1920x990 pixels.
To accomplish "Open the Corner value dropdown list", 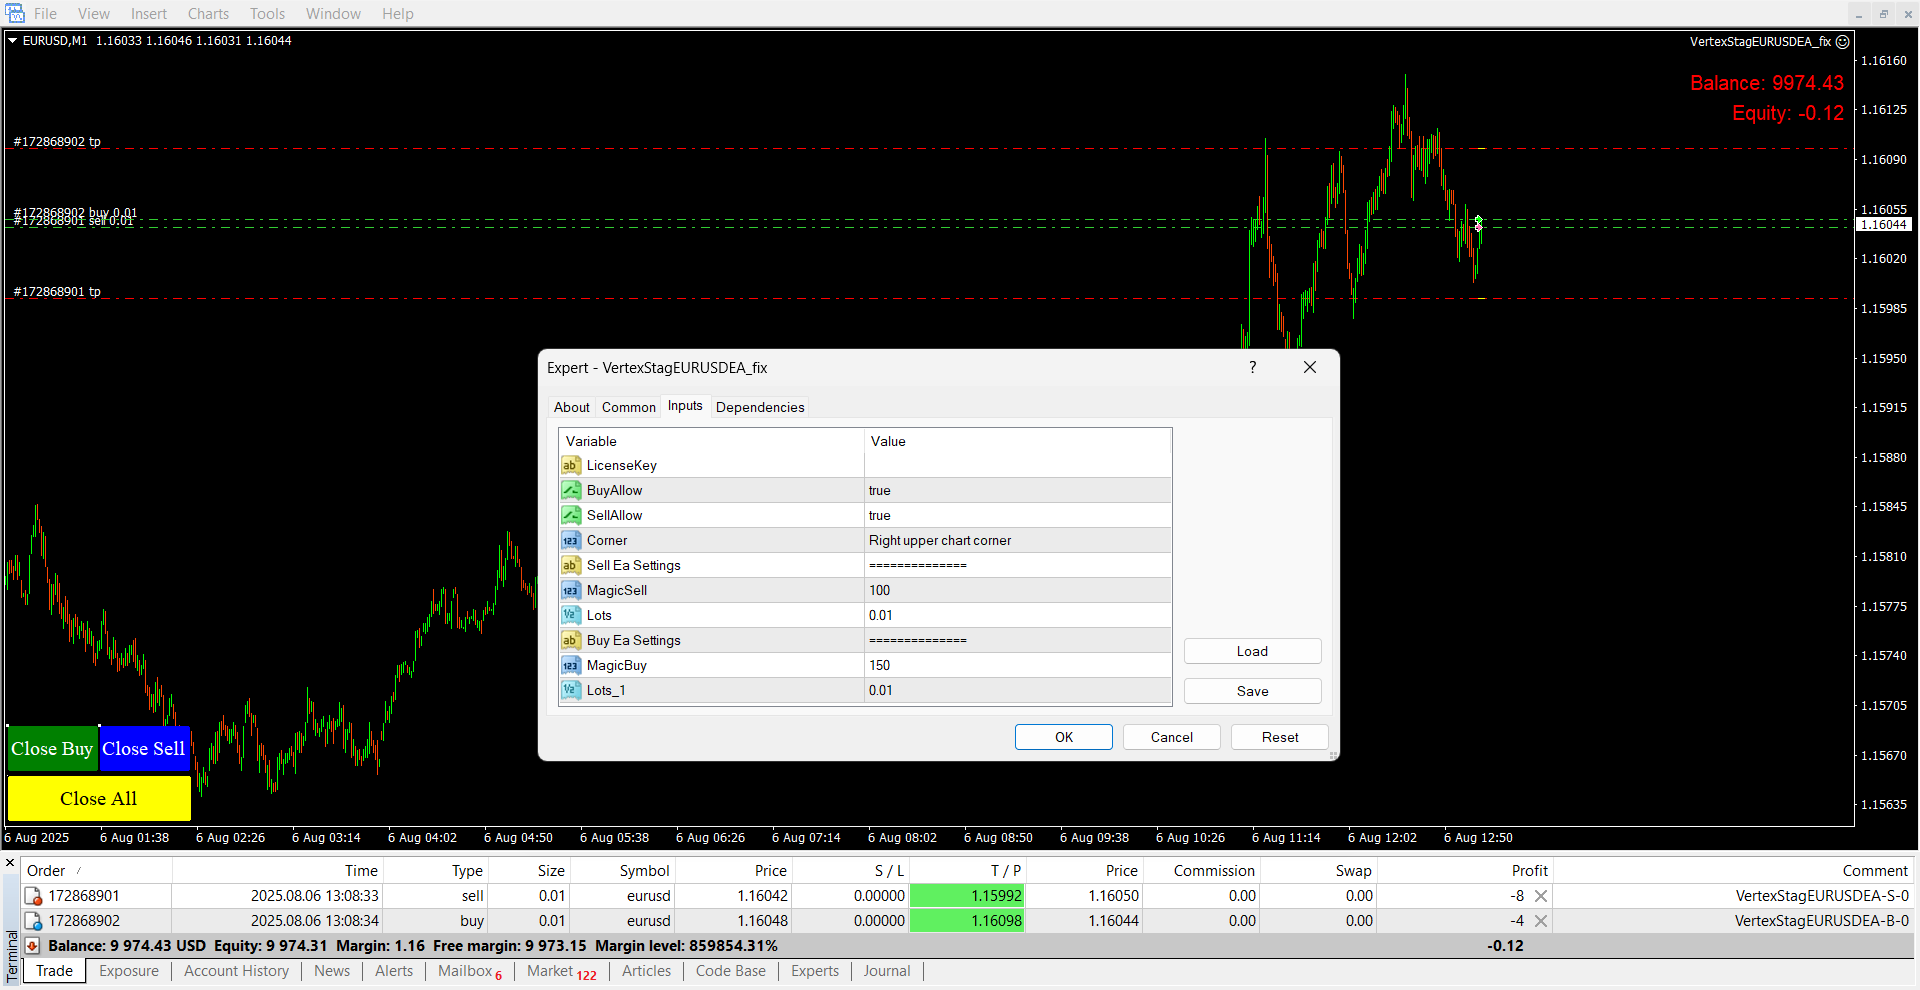I will [x=1016, y=540].
